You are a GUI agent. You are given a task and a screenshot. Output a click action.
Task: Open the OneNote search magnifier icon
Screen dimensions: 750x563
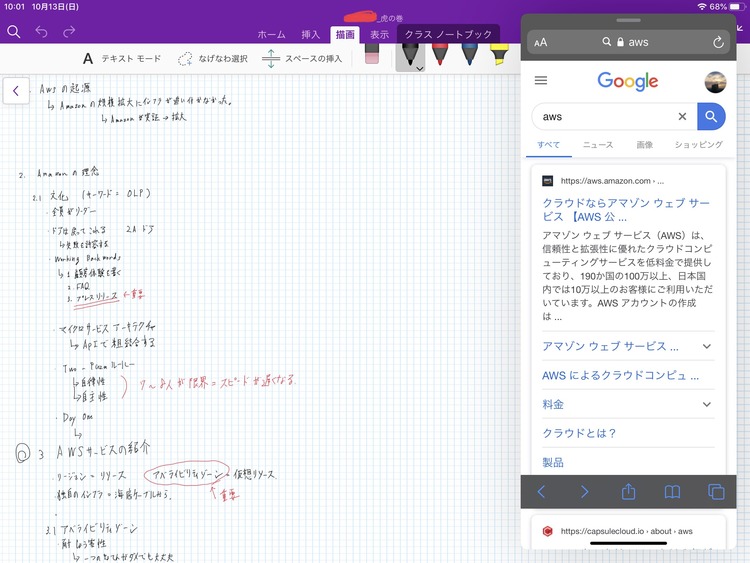14,32
